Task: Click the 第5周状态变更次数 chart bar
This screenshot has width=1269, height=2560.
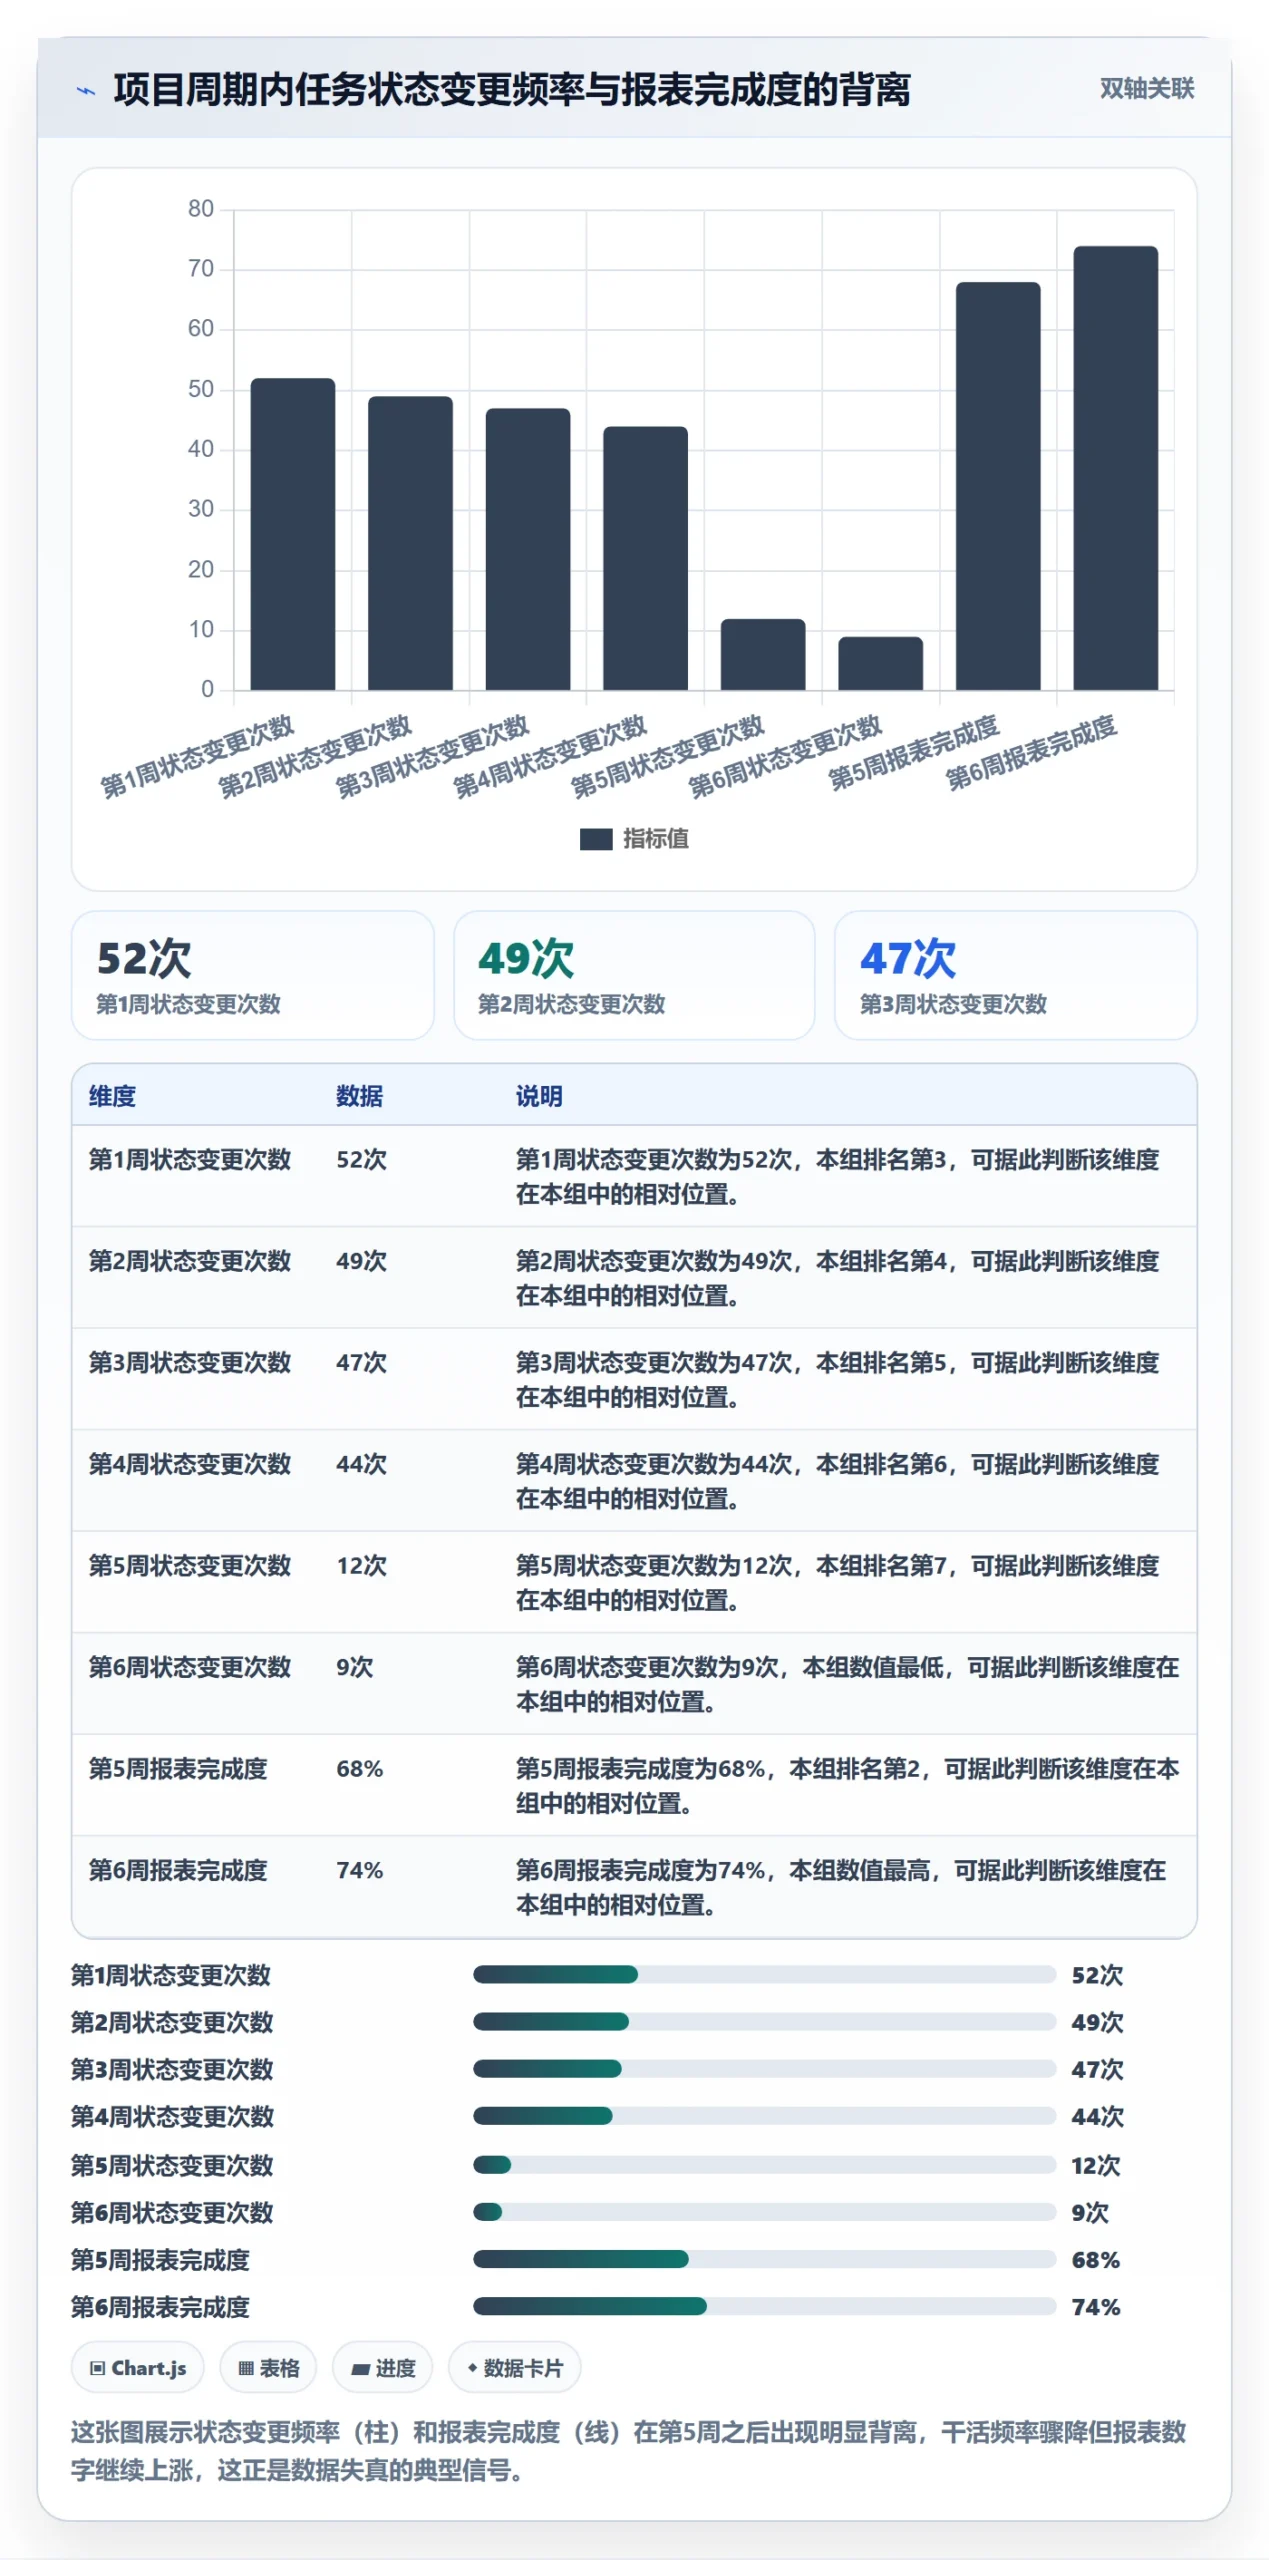Action: click(x=763, y=654)
